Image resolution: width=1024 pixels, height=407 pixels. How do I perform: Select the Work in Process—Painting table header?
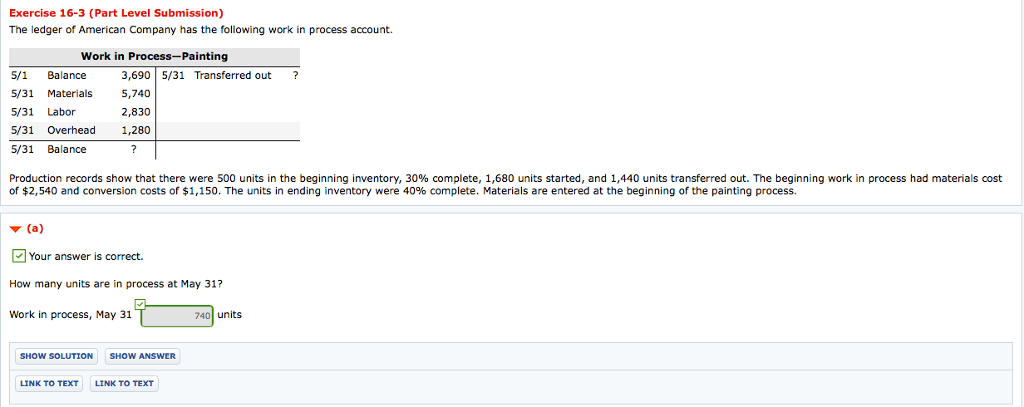(154, 56)
